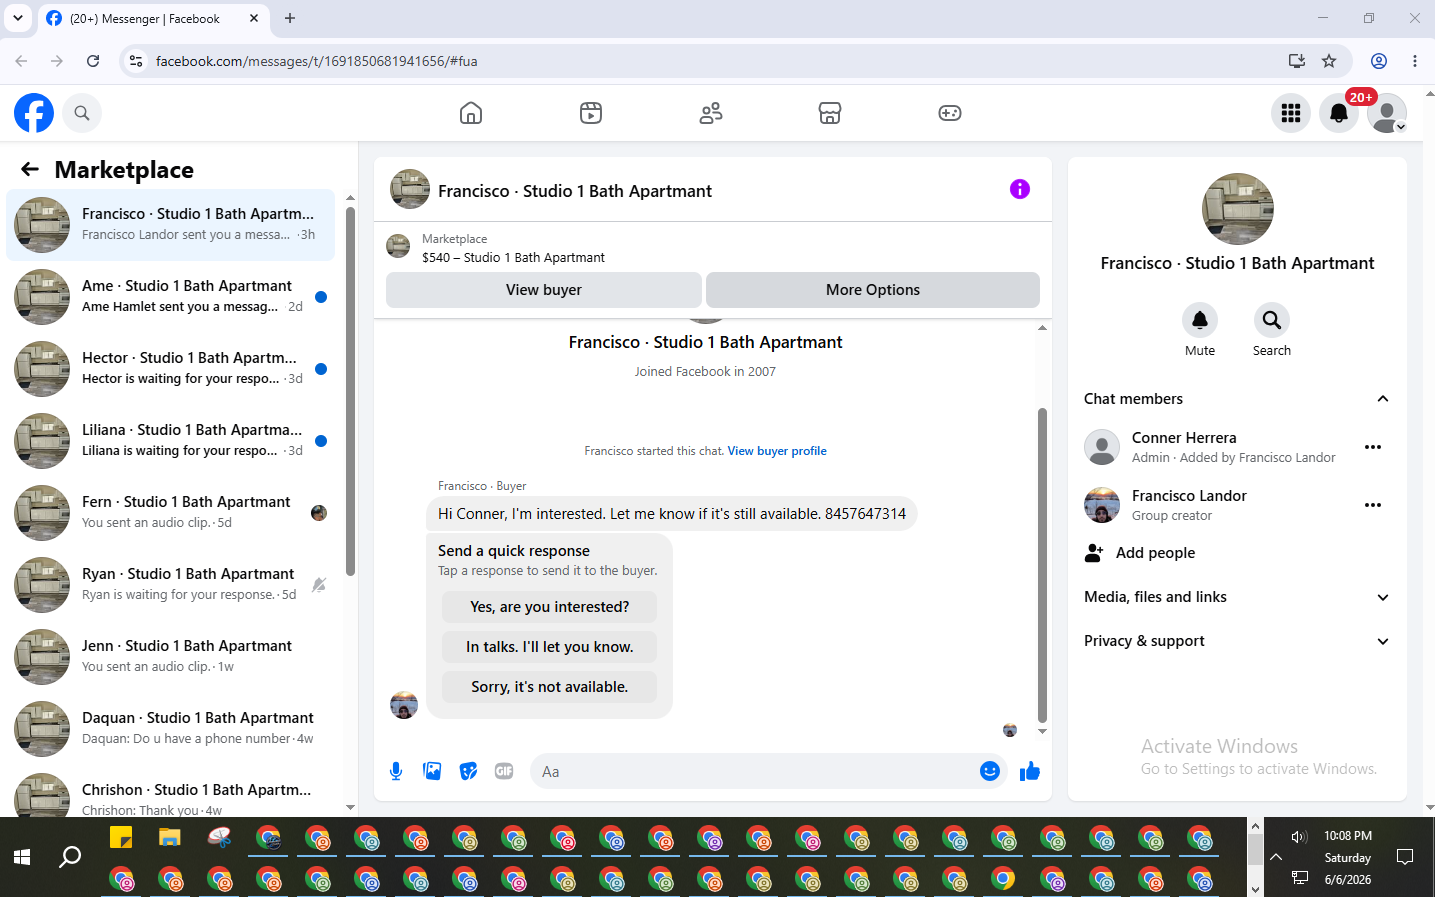Screen dimensions: 1435x897
Task: Attach a photo or file icon
Action: click(x=432, y=771)
